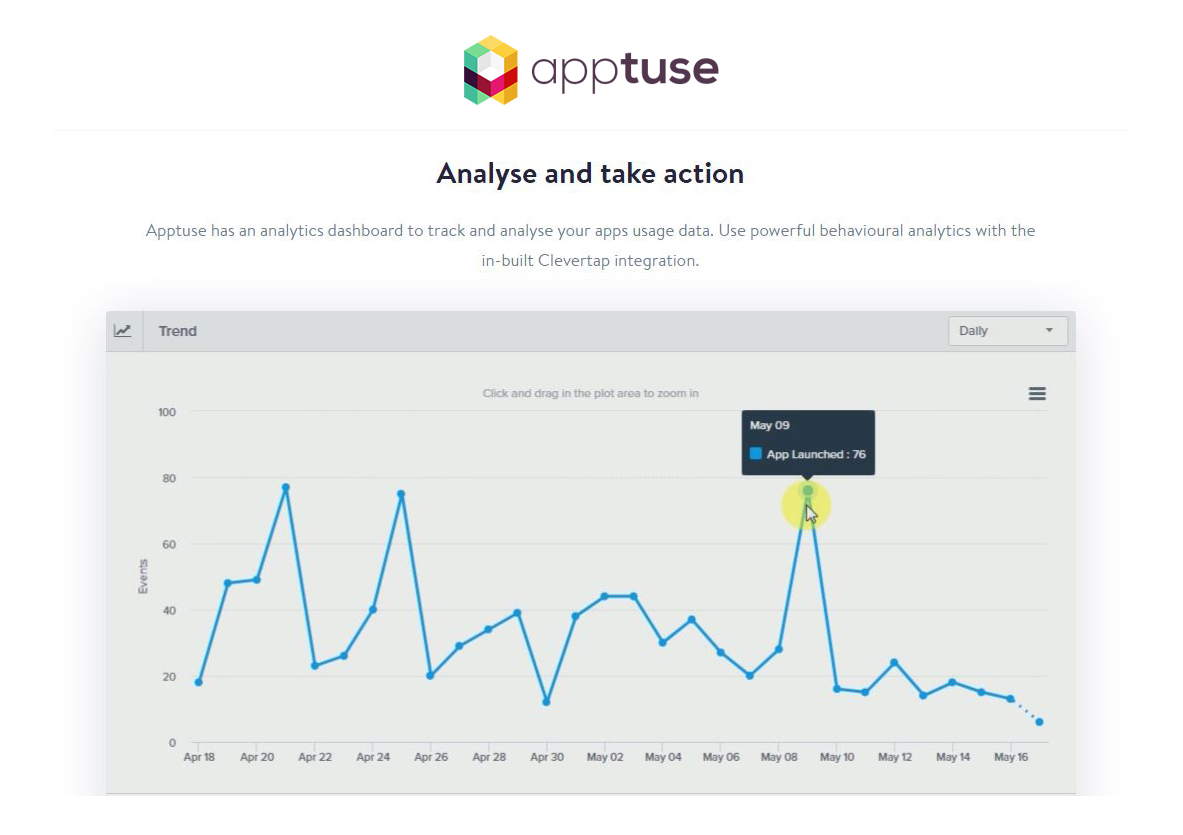Click the App Launched blue legend square
Screen dimensions: 1183x835
(755, 453)
